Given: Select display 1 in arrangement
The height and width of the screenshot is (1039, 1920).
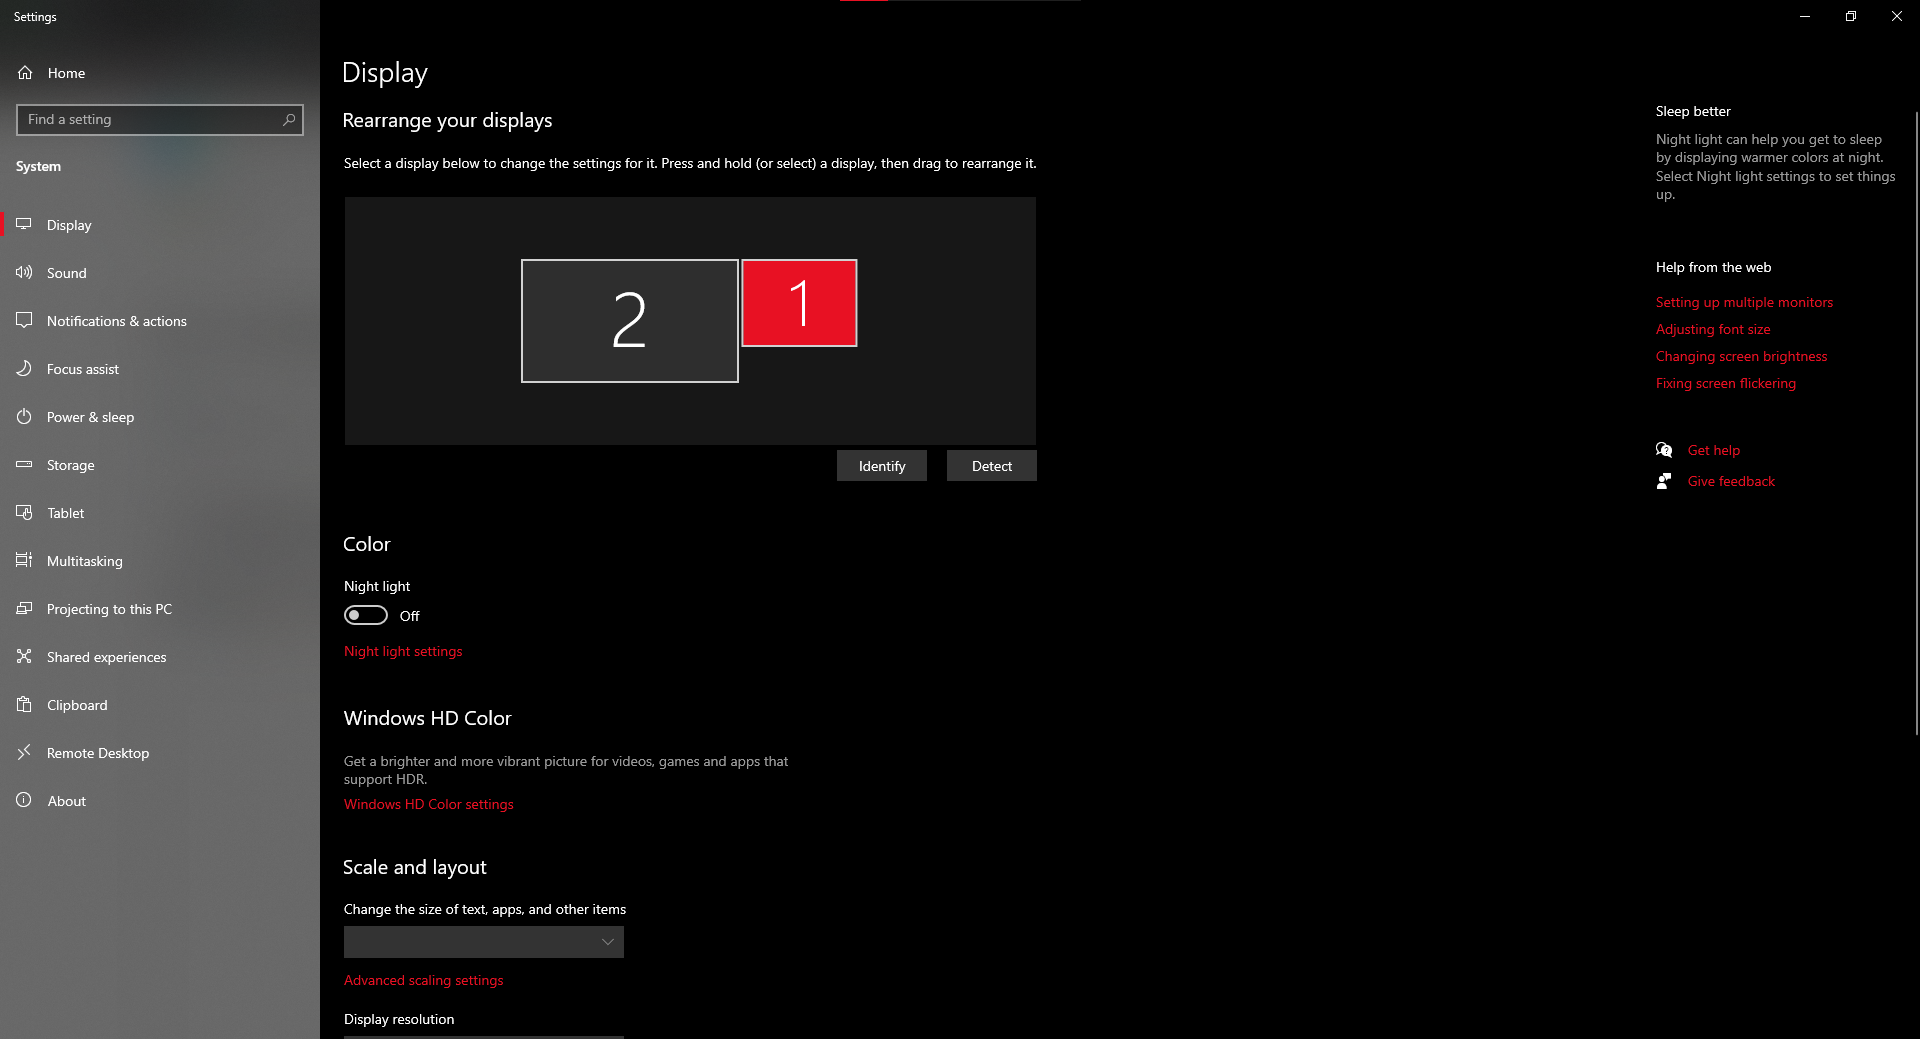Looking at the screenshot, I should 799,303.
